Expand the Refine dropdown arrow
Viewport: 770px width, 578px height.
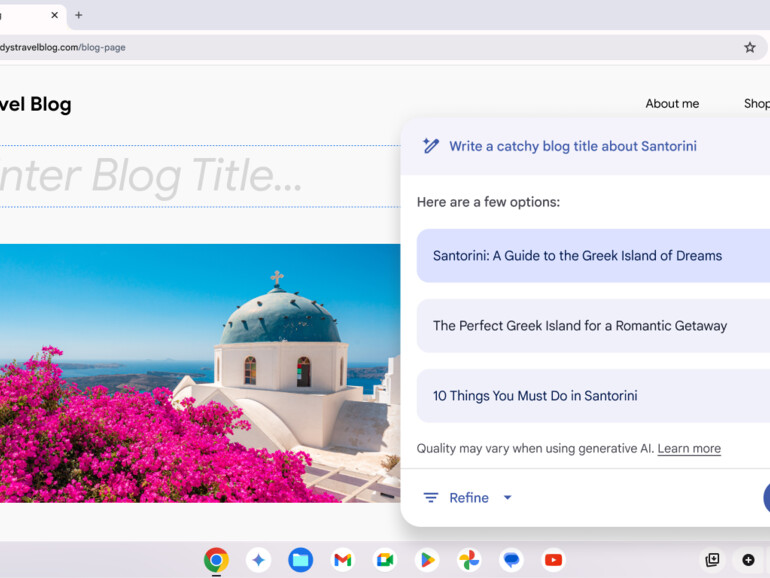[508, 498]
